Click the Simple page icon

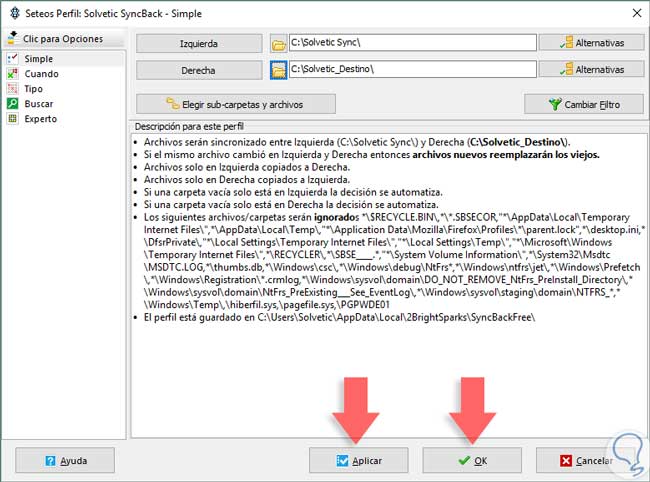click(x=13, y=58)
